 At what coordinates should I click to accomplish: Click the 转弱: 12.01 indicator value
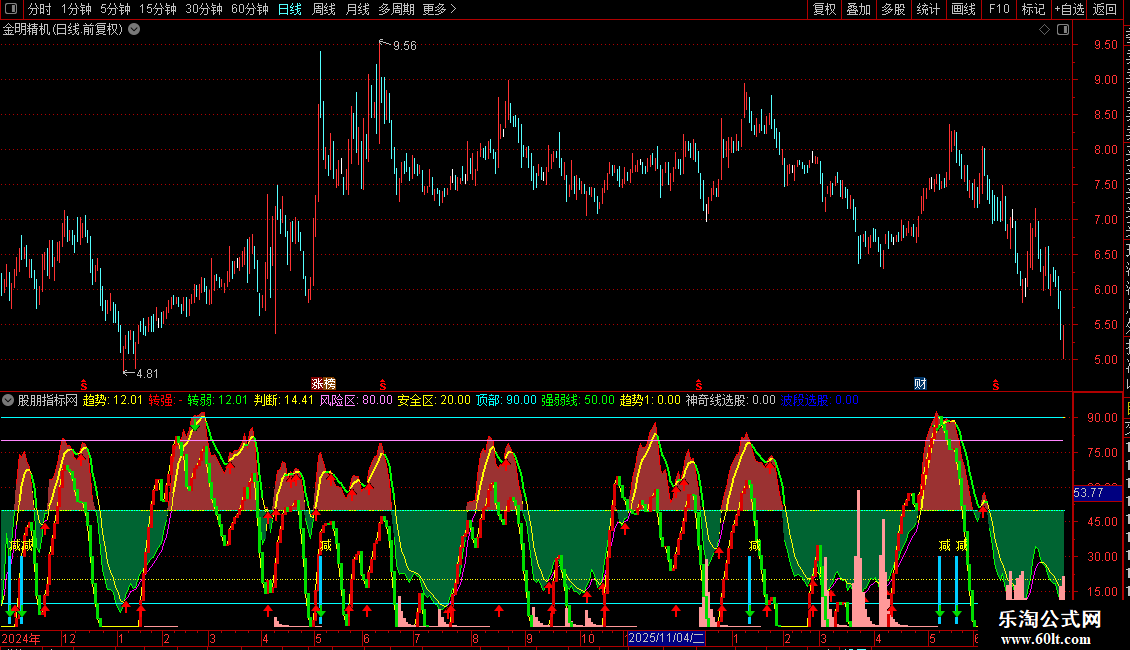pyautogui.click(x=218, y=400)
